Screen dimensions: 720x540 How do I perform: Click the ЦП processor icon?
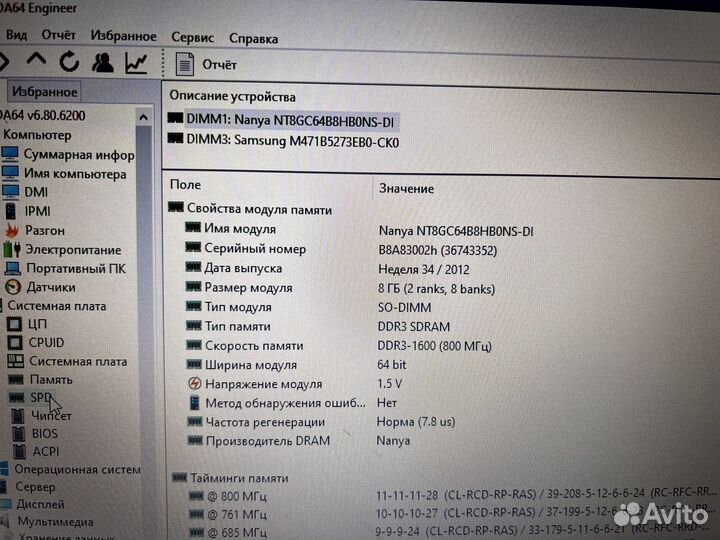coord(14,324)
